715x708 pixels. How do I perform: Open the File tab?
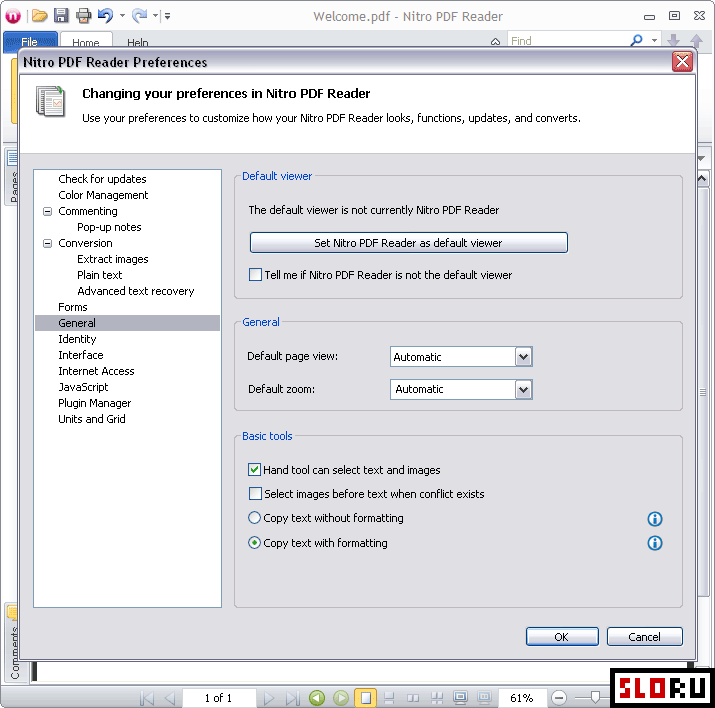tap(30, 41)
